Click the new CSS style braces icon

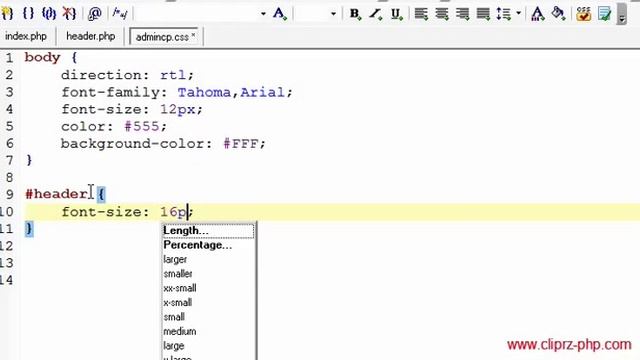[x=7, y=13]
